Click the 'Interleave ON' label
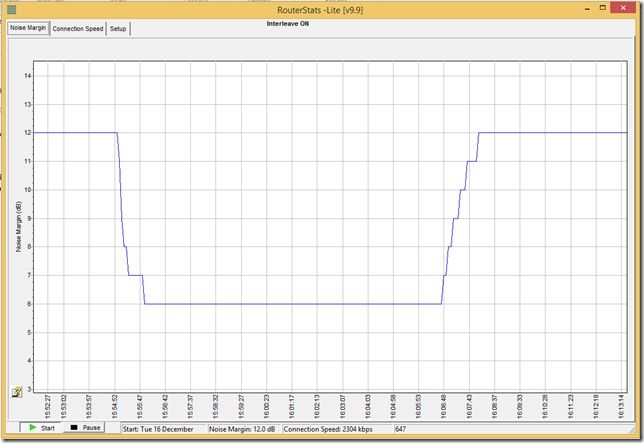This screenshot has height=443, width=644. click(288, 24)
